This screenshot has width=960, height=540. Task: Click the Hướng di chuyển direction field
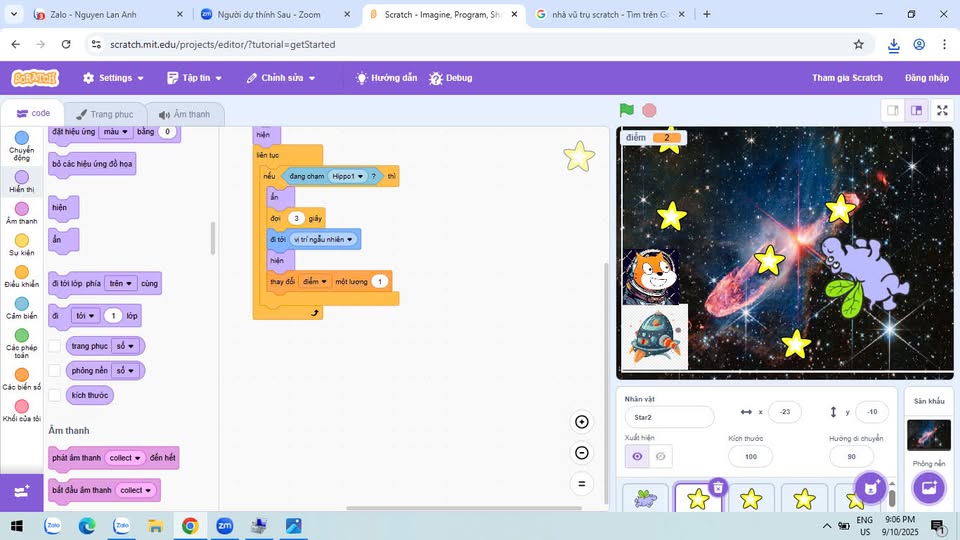(x=851, y=457)
